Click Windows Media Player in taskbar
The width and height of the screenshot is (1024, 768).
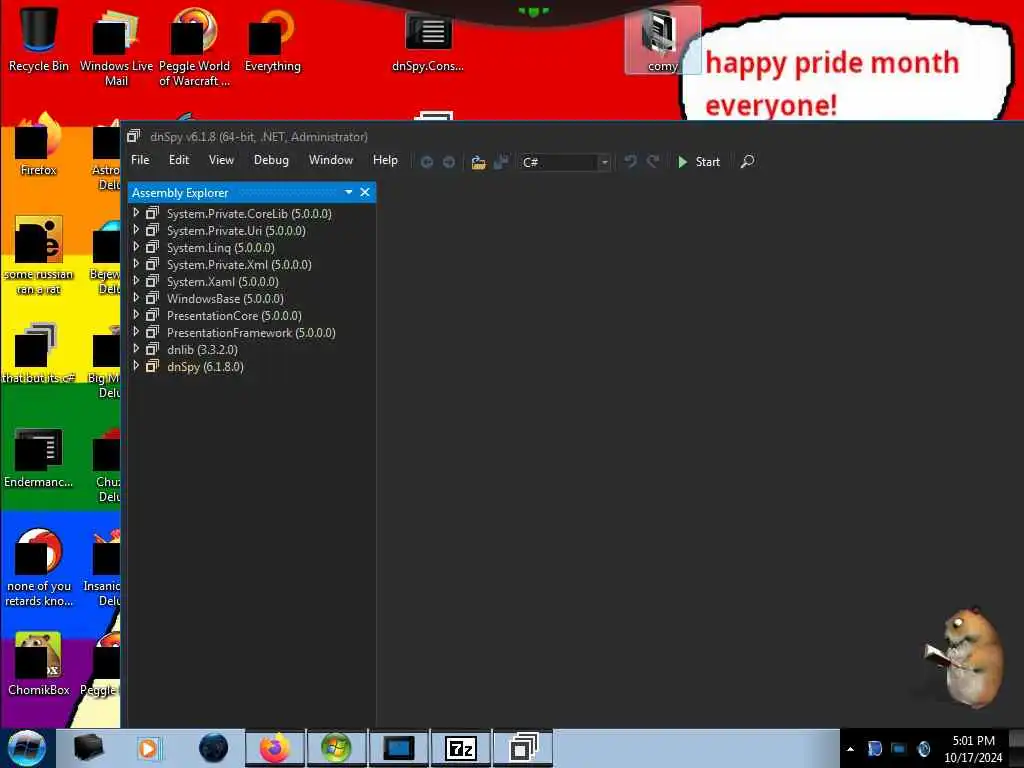pos(148,748)
